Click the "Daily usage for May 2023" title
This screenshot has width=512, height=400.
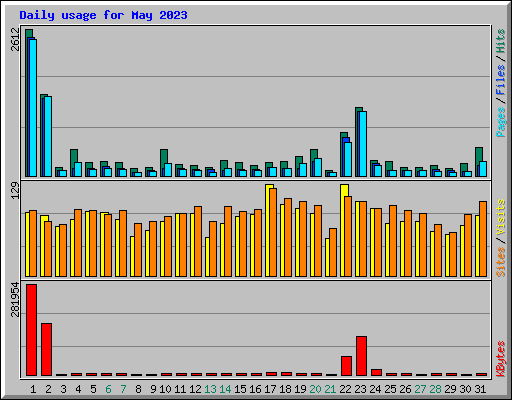(x=103, y=15)
